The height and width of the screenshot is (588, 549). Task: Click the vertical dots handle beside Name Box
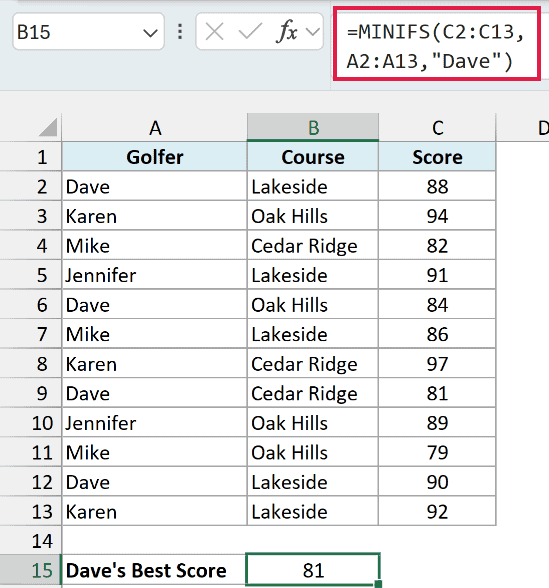pos(180,32)
